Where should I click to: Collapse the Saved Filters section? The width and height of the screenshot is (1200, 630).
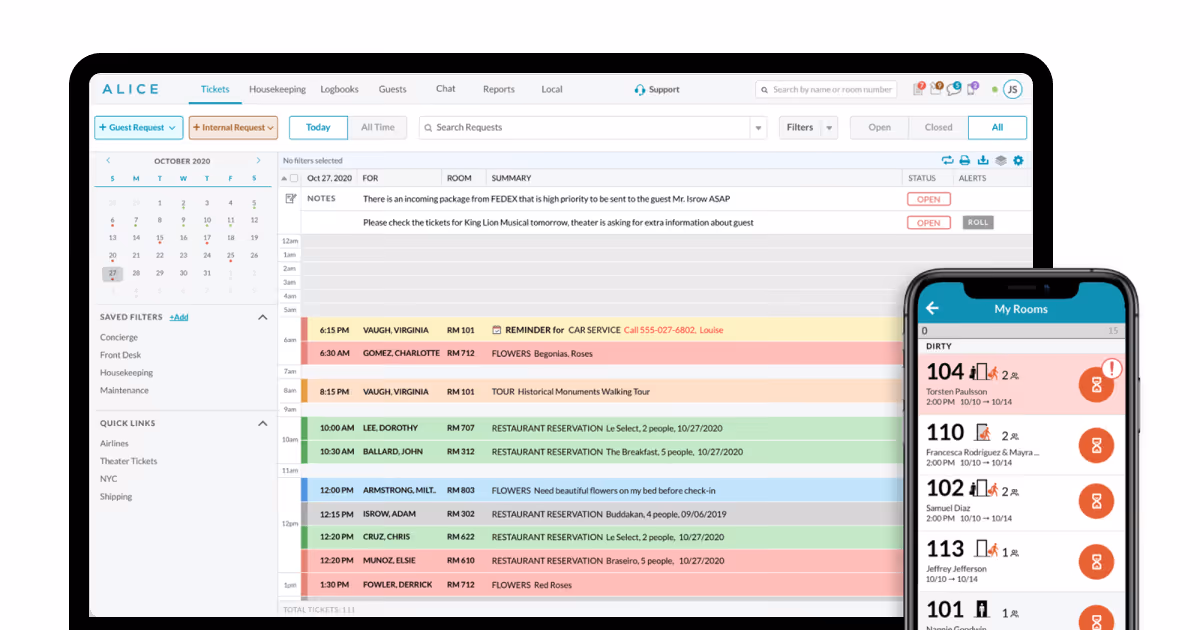click(263, 317)
